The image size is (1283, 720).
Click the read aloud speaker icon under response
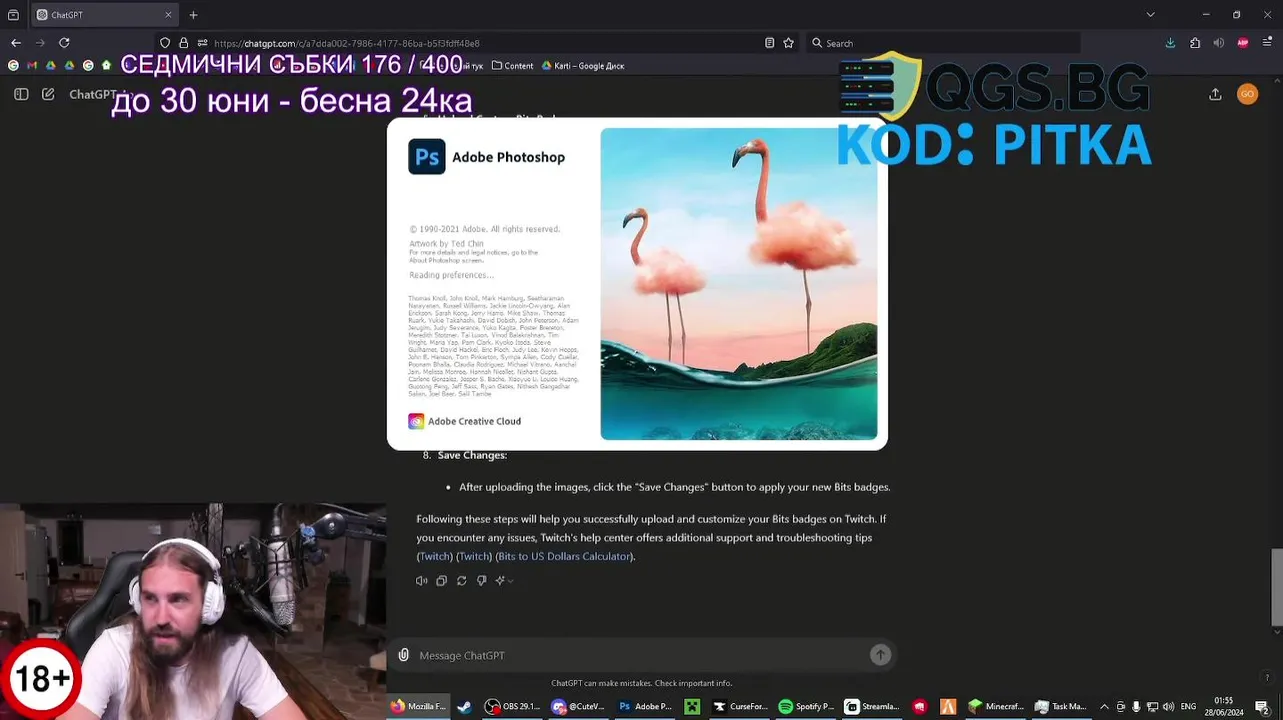point(421,581)
